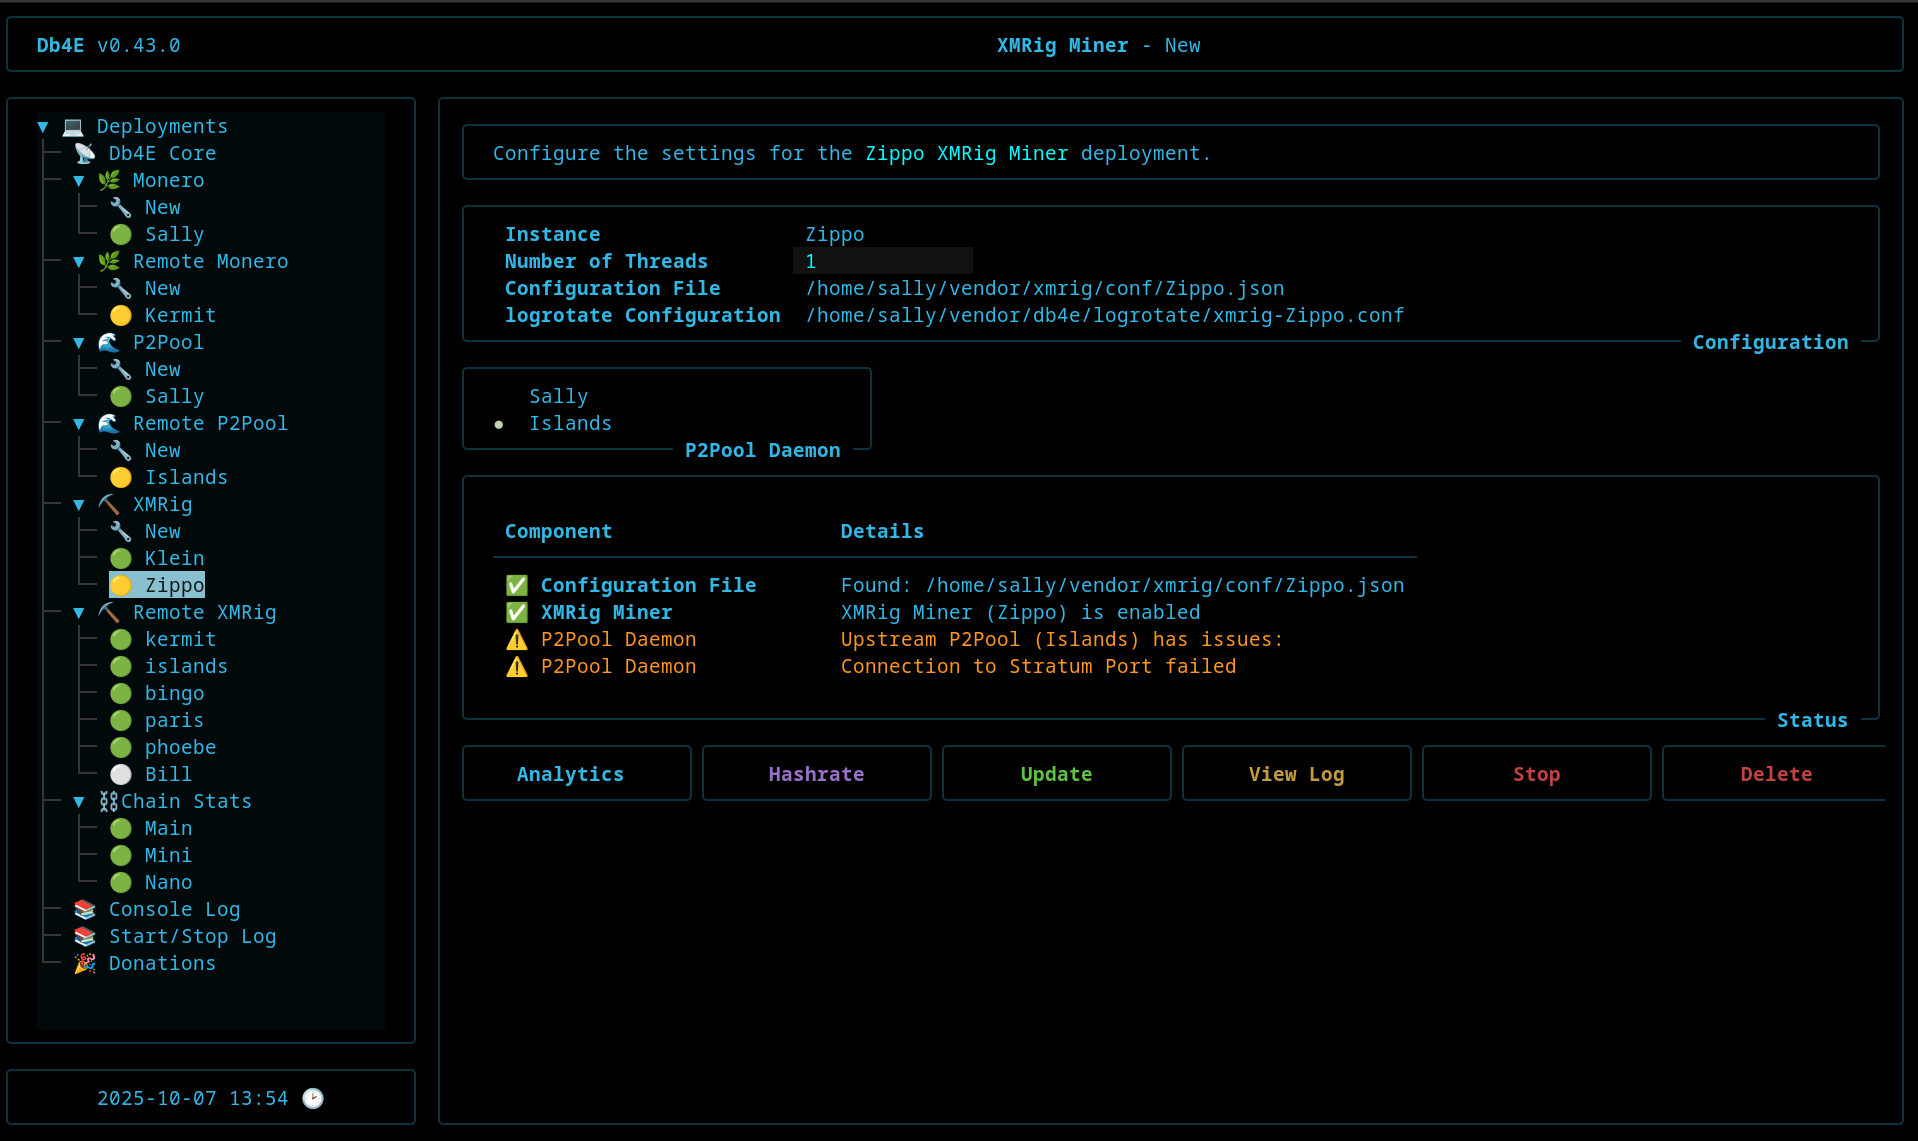Click the clock icon next to the date
Viewport: 1918px width, 1141px height.
313,1098
